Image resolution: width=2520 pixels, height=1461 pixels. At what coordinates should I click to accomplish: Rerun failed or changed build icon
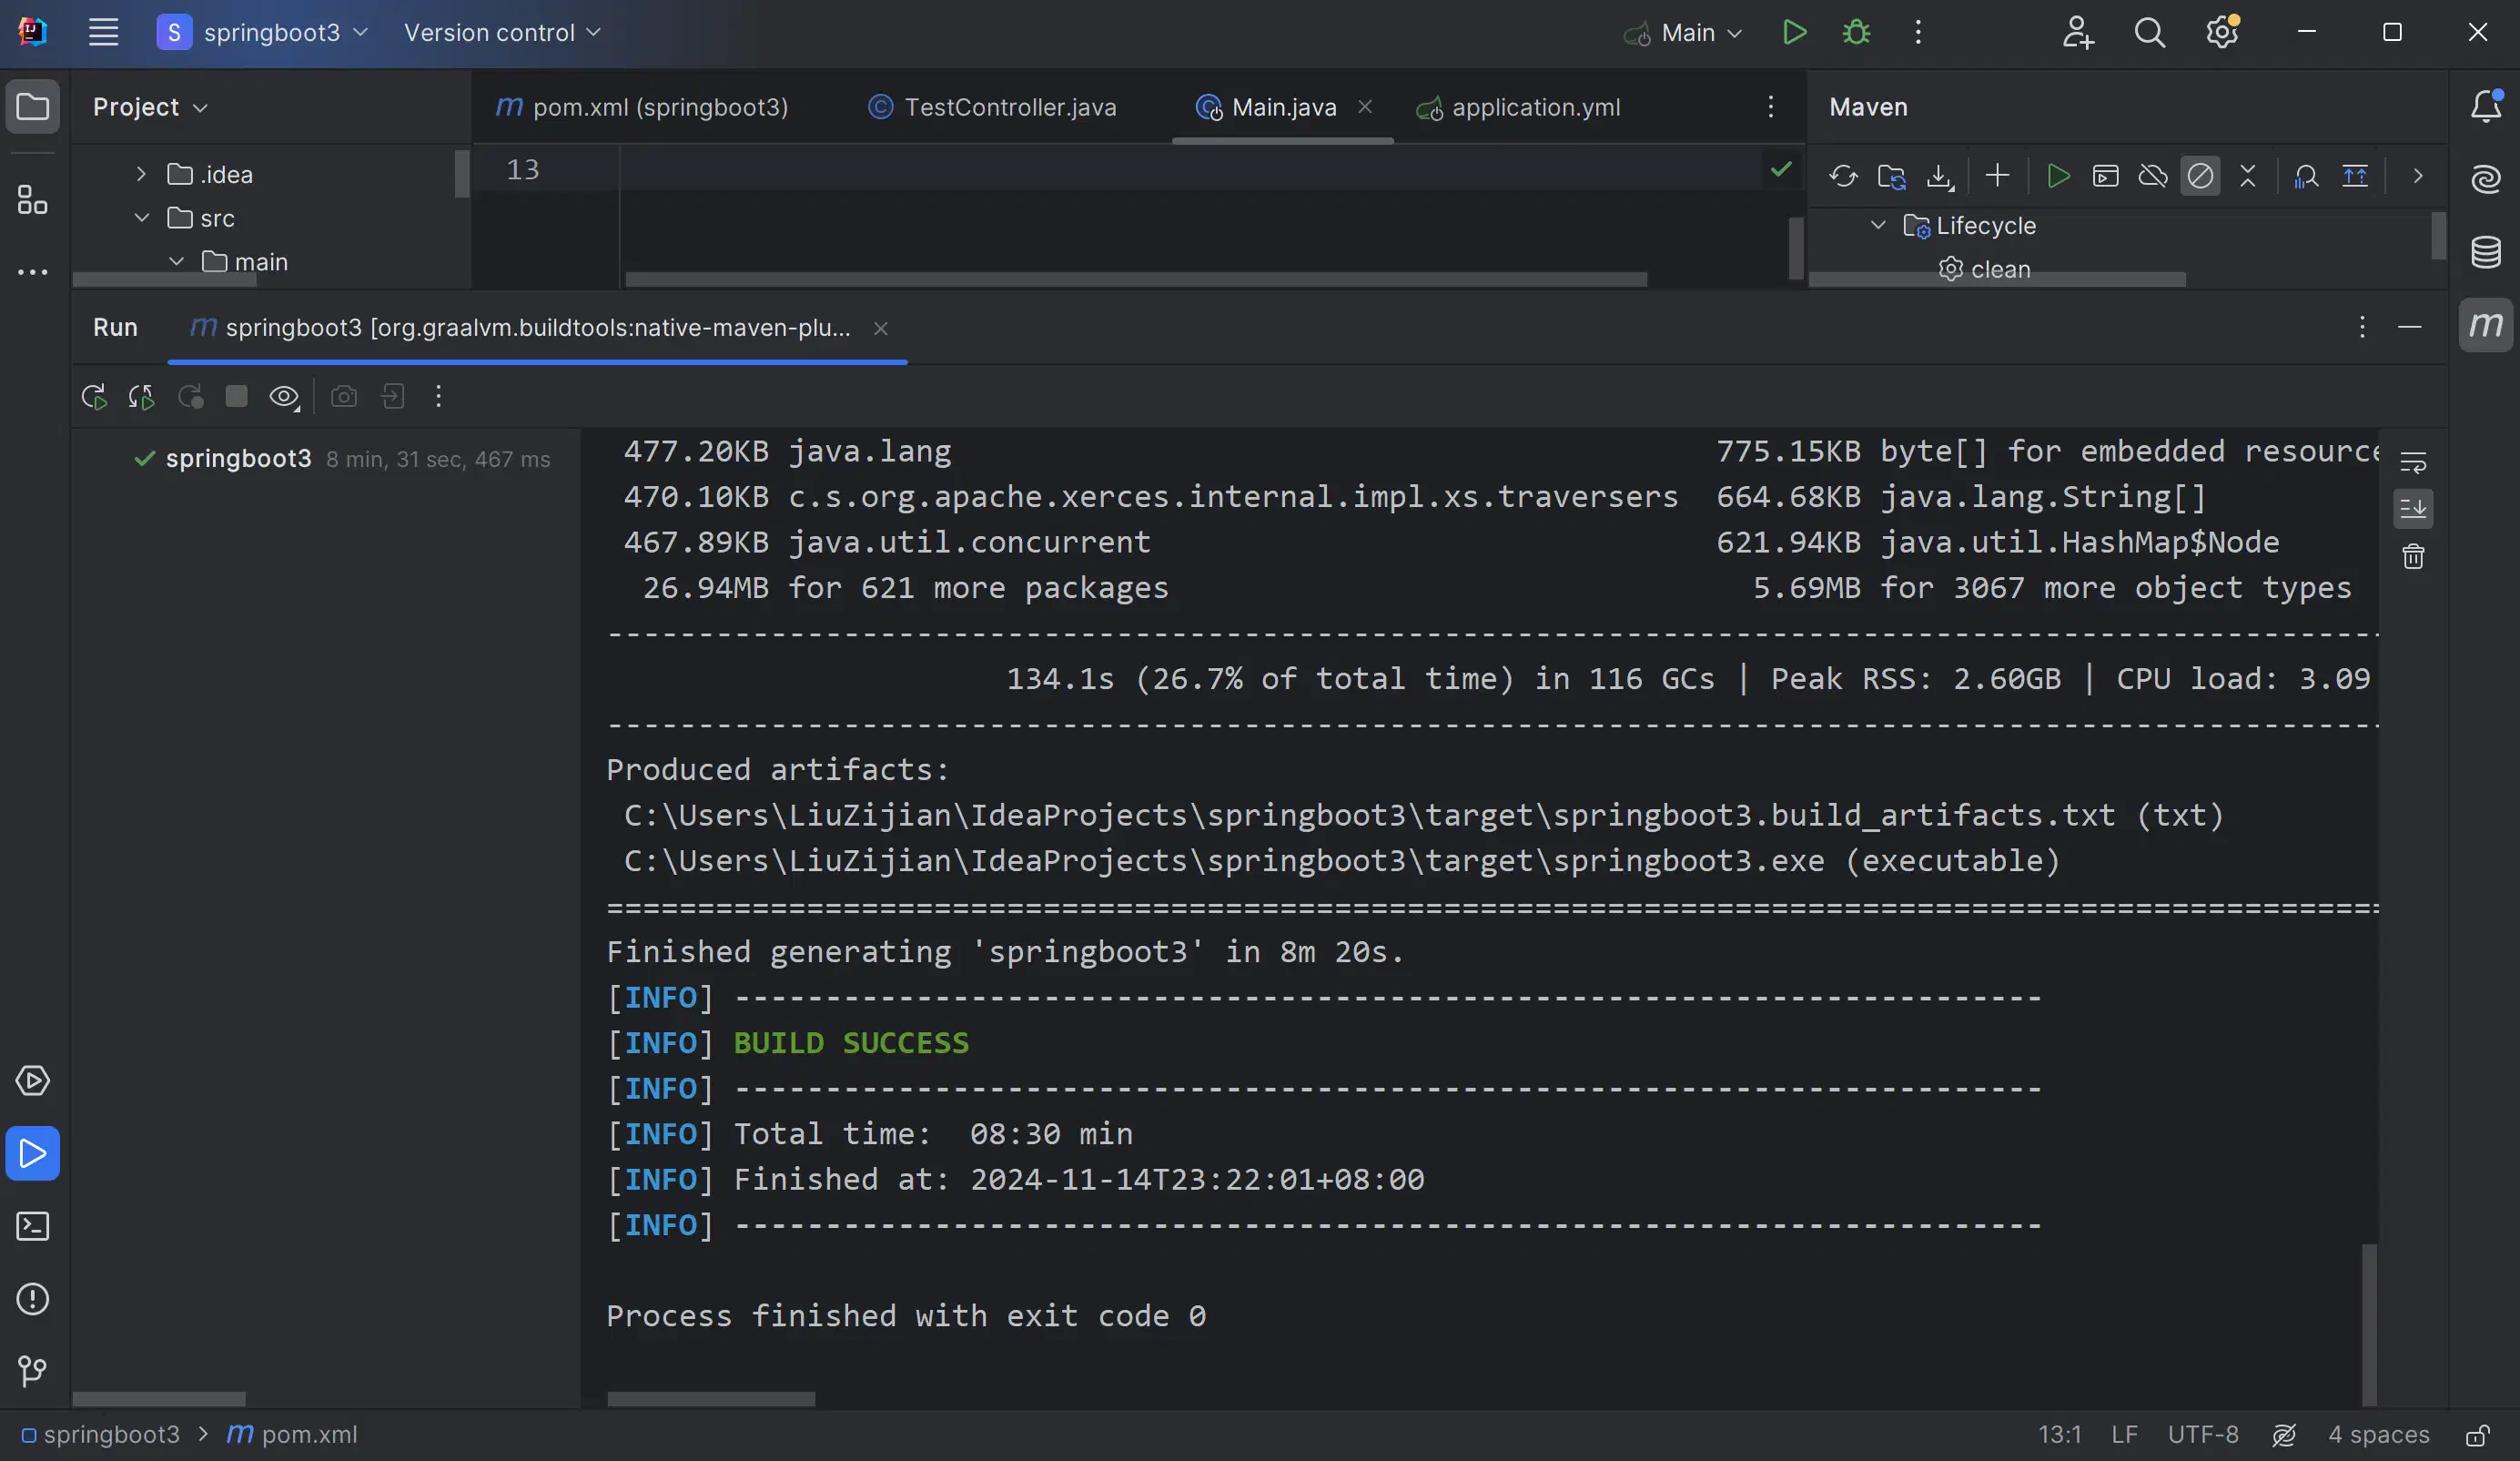141,397
